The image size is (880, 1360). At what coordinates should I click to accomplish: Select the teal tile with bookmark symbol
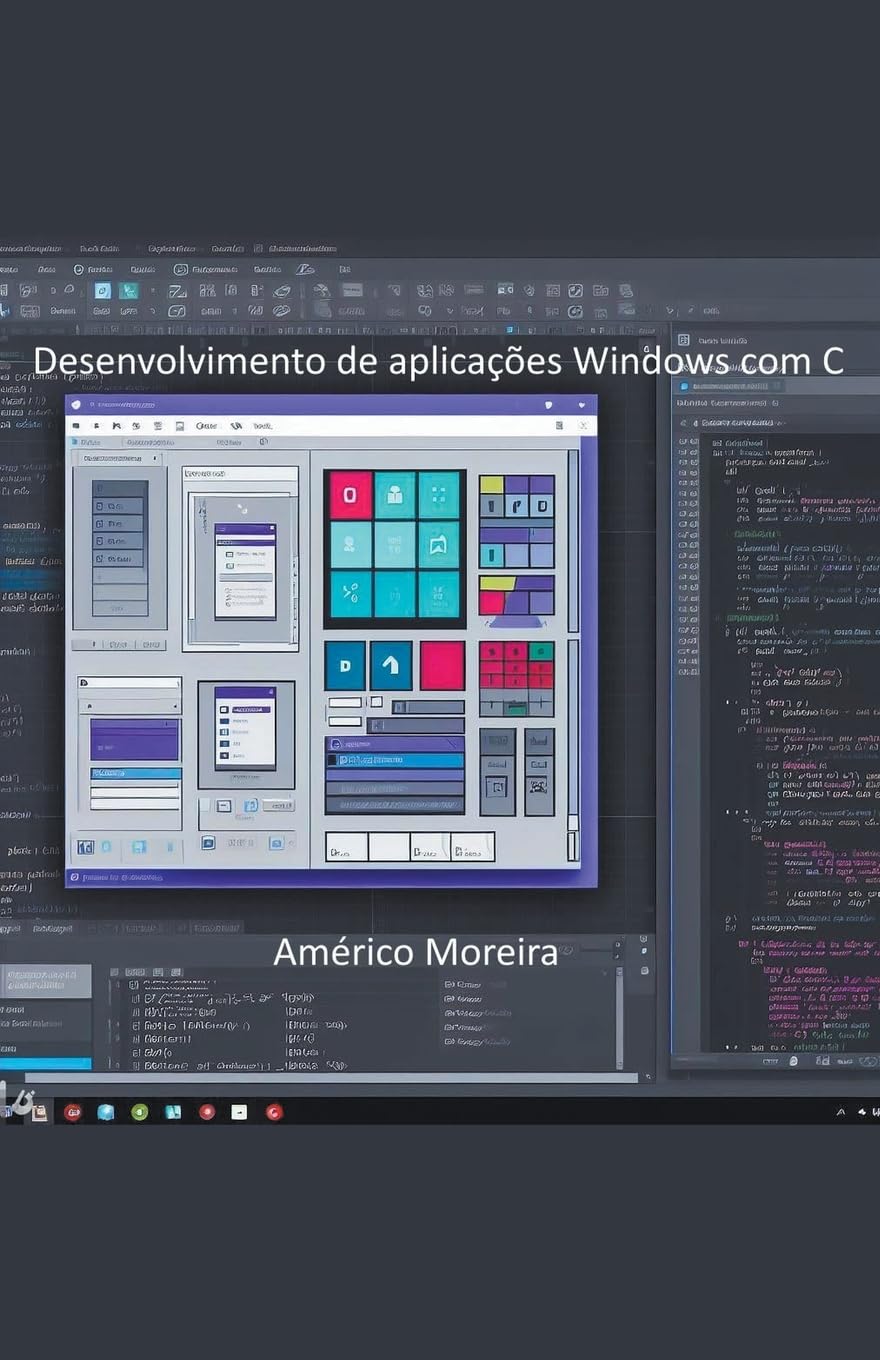click(x=438, y=544)
